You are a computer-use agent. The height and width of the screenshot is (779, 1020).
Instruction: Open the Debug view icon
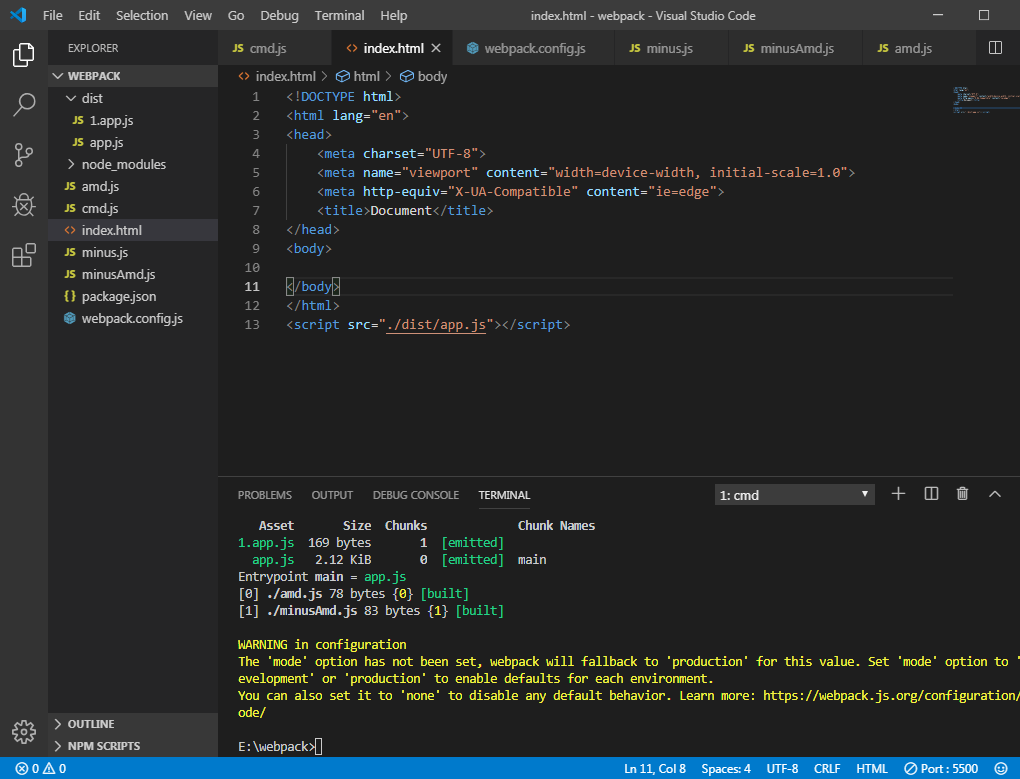pyautogui.click(x=24, y=205)
